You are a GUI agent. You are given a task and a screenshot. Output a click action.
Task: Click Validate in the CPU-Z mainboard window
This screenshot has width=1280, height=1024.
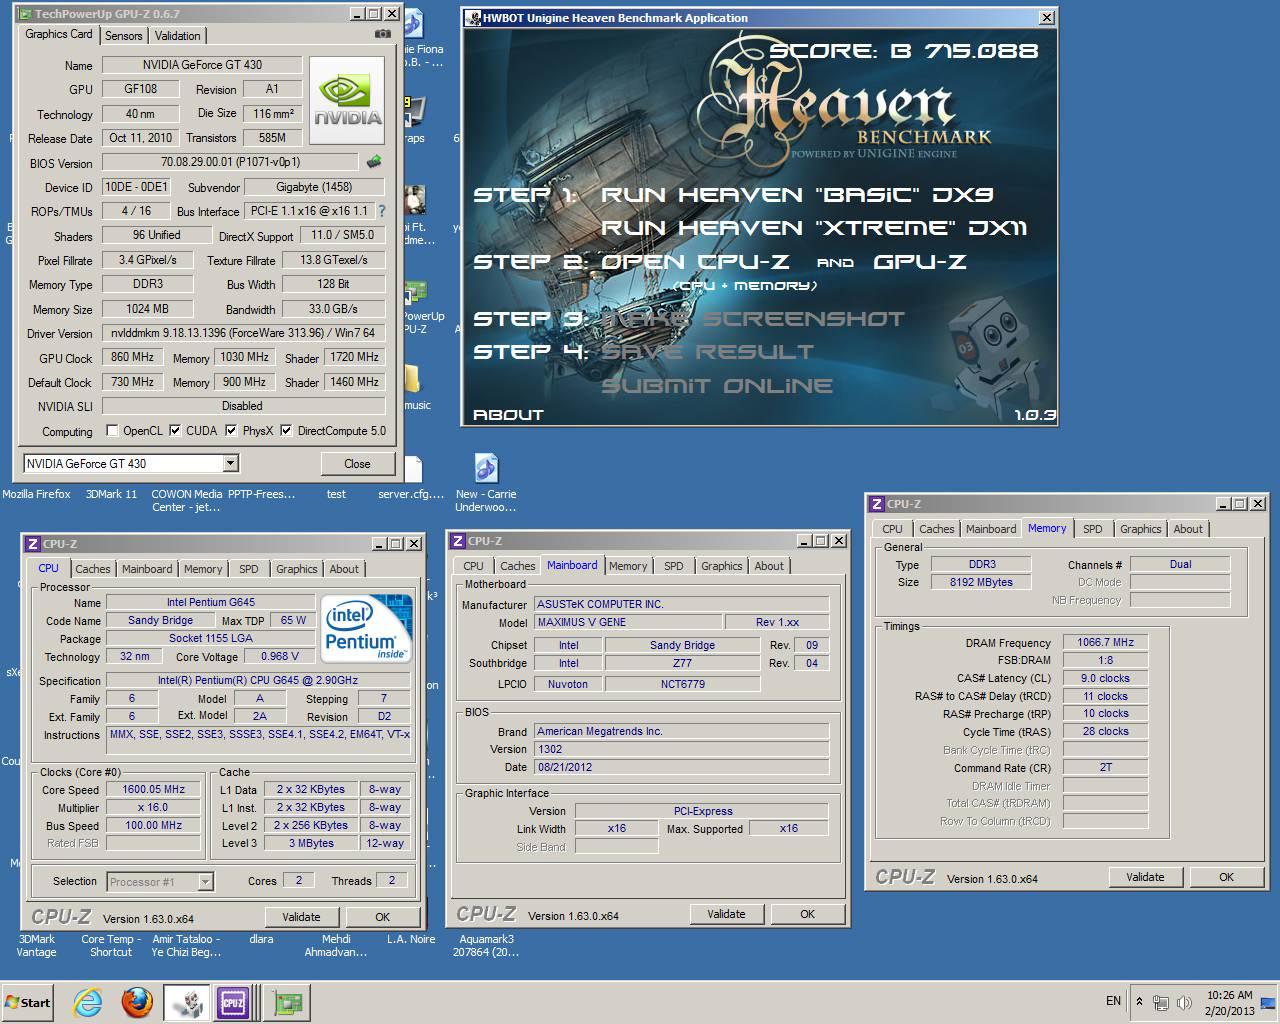click(x=726, y=914)
